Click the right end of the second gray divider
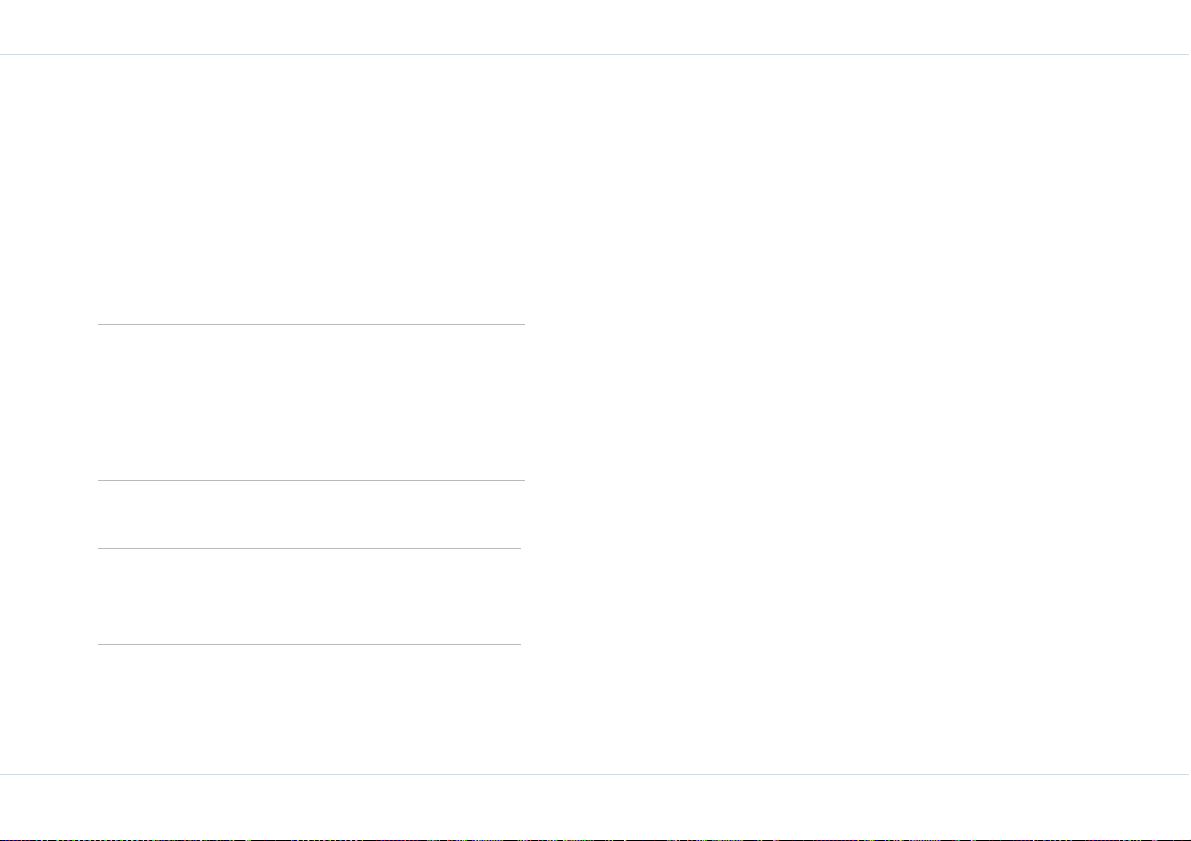This screenshot has width=1191, height=841. 523,480
